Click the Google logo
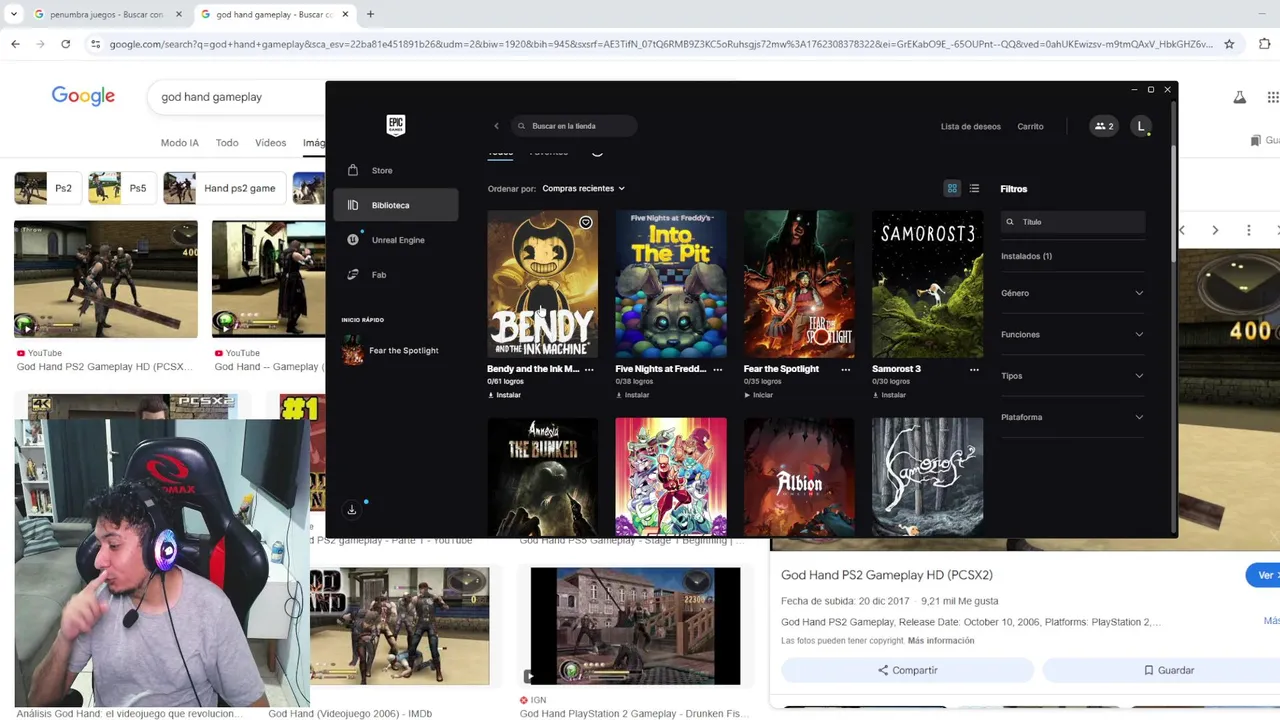 [83, 96]
